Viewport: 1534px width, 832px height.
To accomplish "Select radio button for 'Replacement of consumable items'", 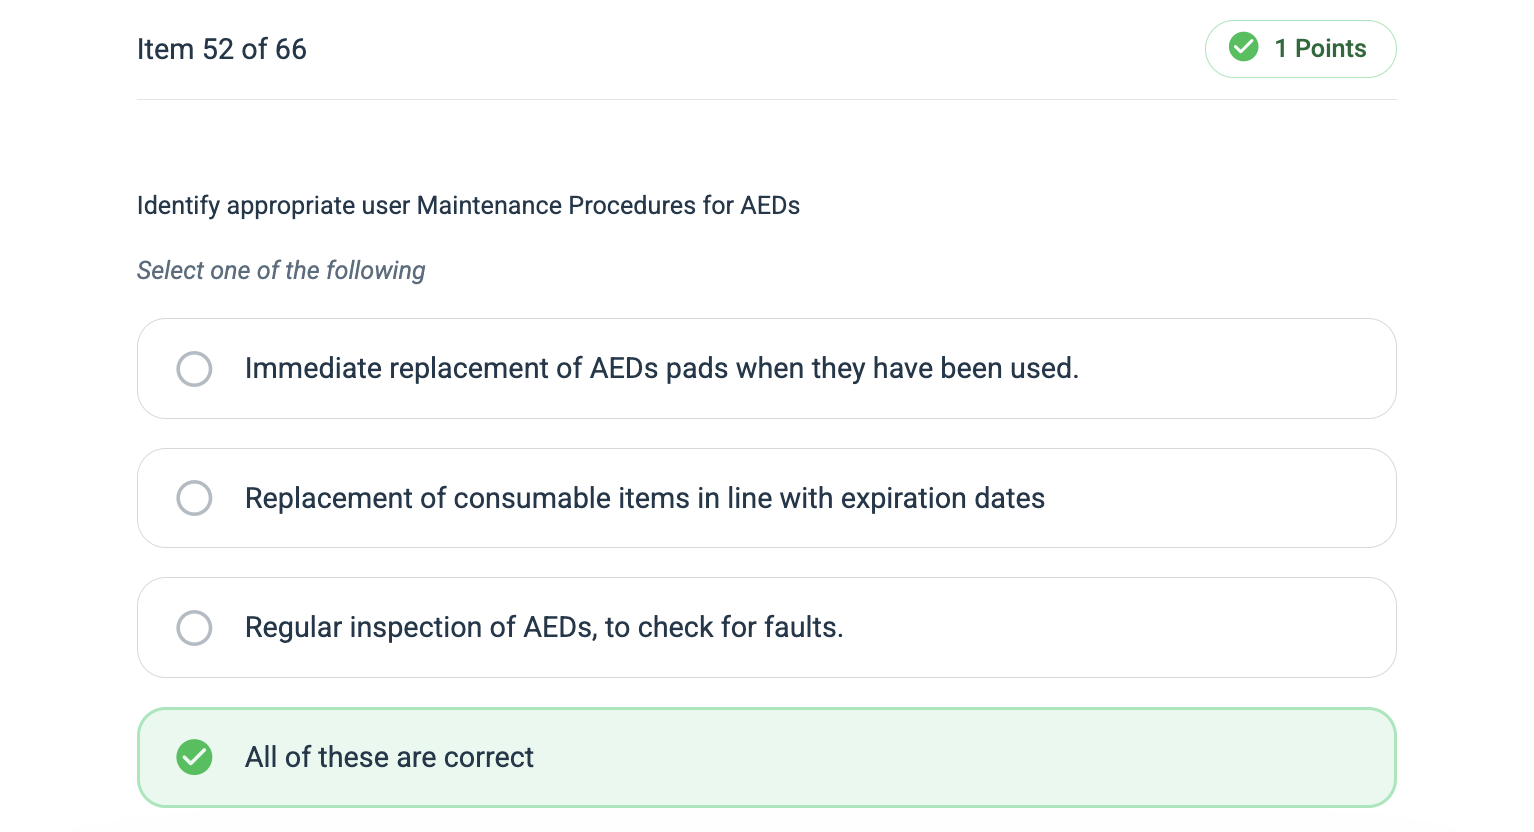I will [194, 498].
